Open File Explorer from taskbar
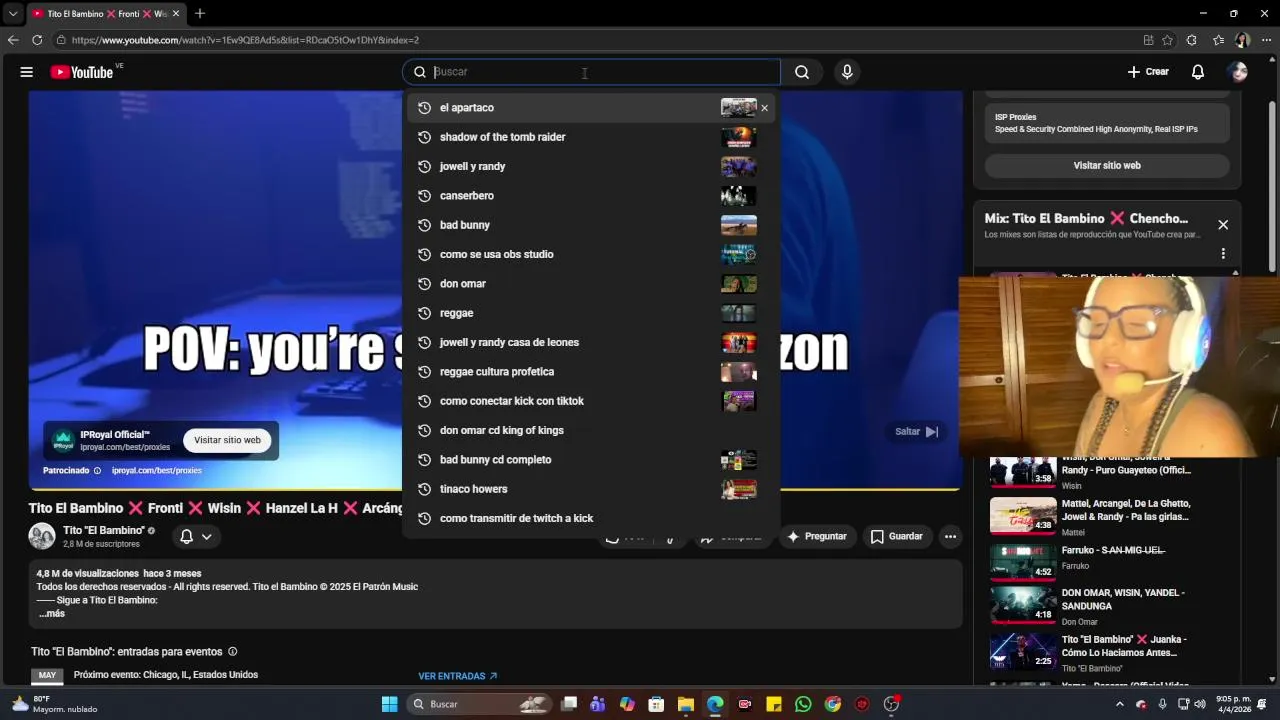The width and height of the screenshot is (1280, 720). point(686,704)
